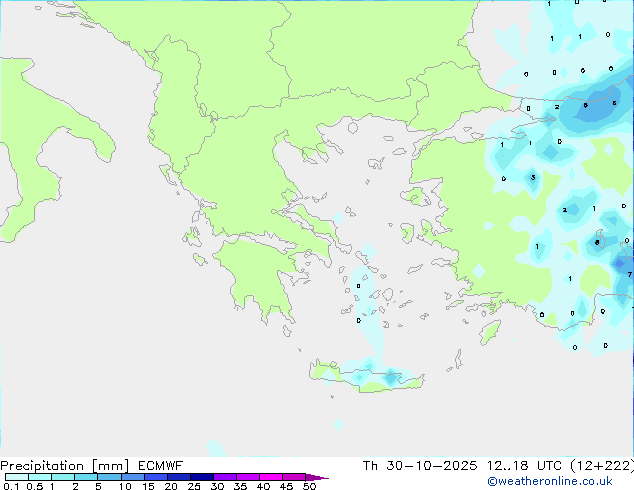634x490 pixels.
Task: Click the "Th 30-10-2025" date text
Action: click(x=420, y=466)
